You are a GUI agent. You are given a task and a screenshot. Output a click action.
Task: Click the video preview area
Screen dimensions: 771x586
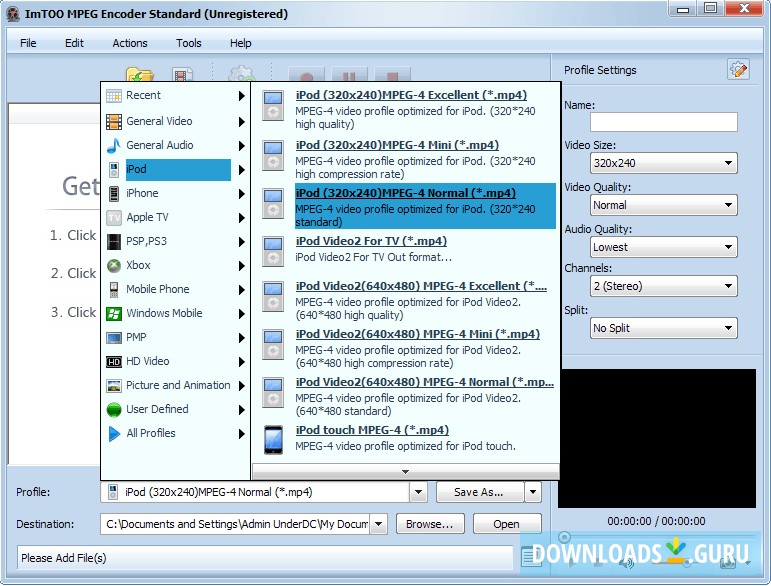[657, 439]
